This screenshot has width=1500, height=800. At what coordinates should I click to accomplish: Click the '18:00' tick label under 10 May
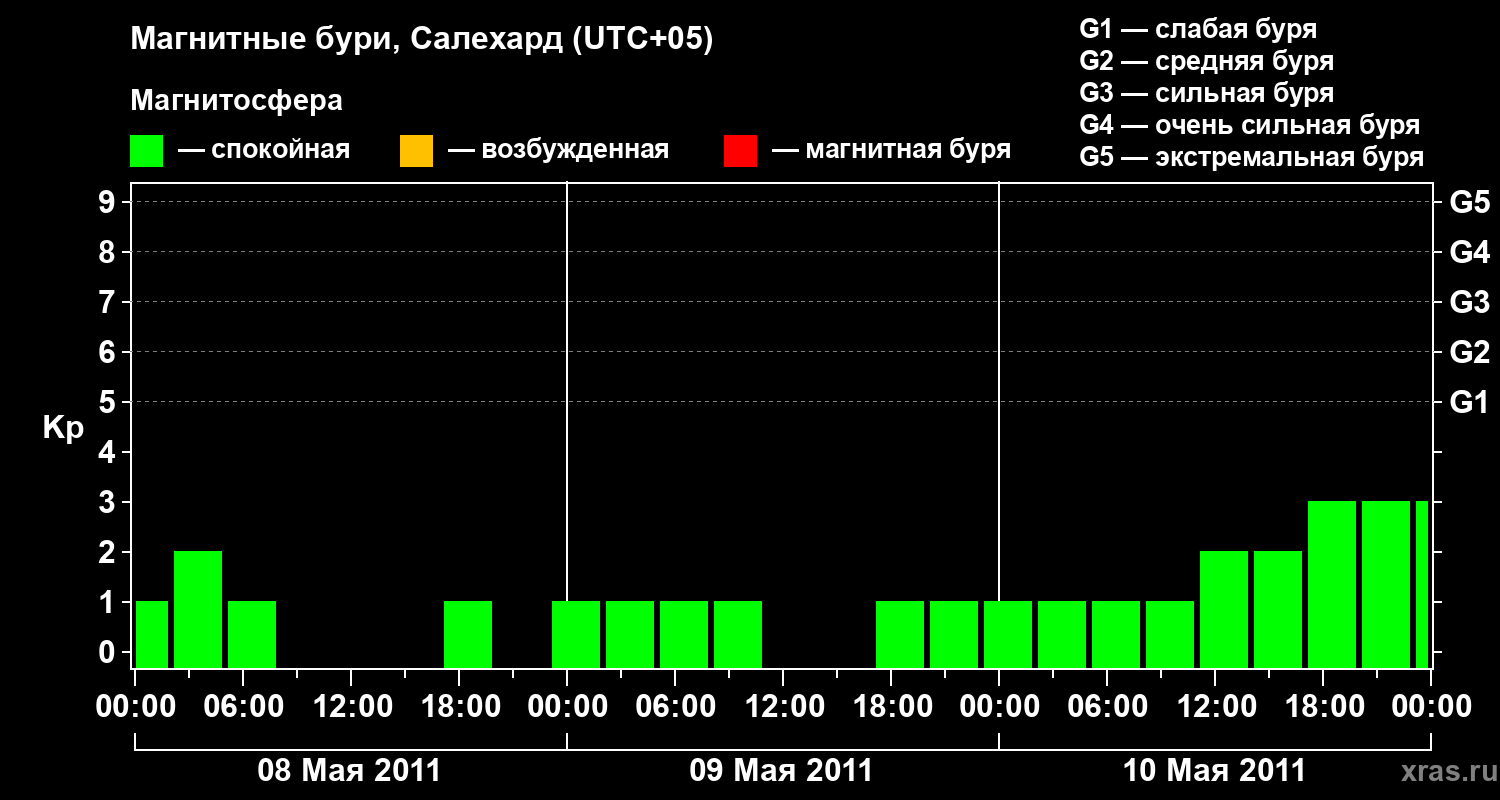[1324, 707]
